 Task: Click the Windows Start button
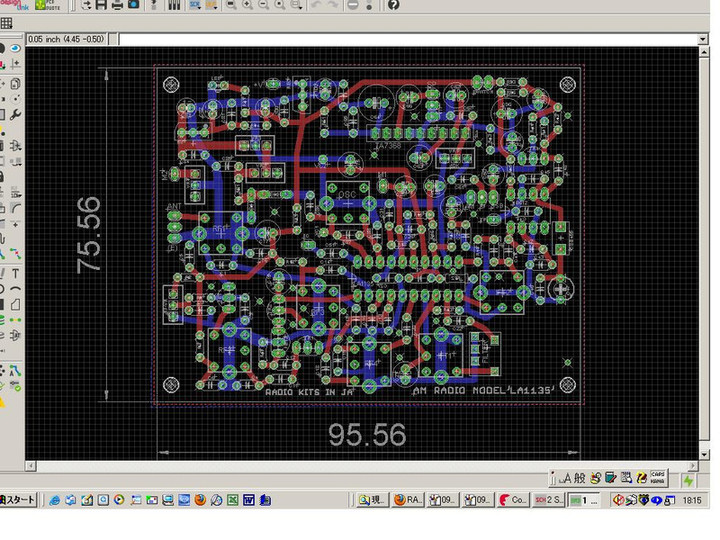(x=18, y=499)
